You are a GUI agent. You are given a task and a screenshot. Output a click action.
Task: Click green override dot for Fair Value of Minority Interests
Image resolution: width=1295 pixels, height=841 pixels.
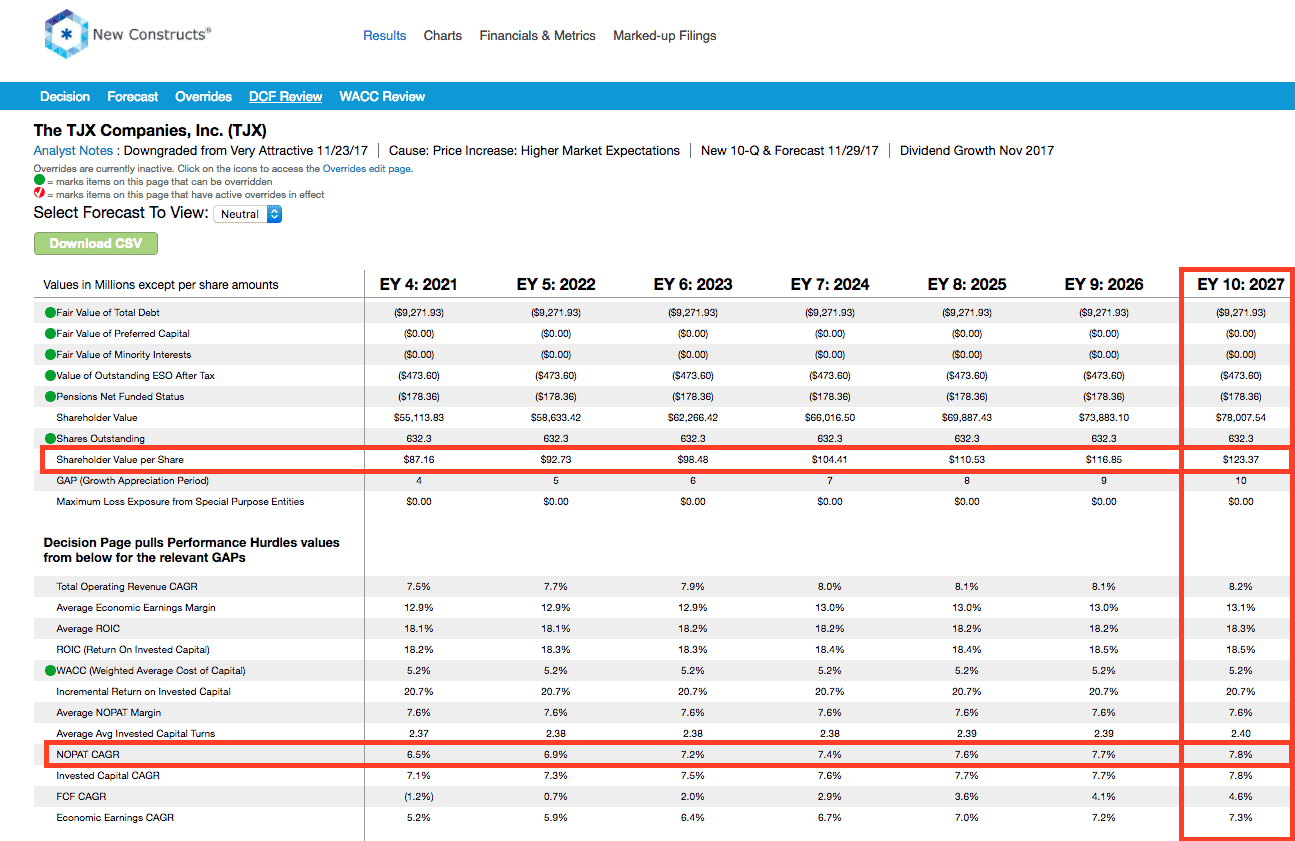[50, 355]
